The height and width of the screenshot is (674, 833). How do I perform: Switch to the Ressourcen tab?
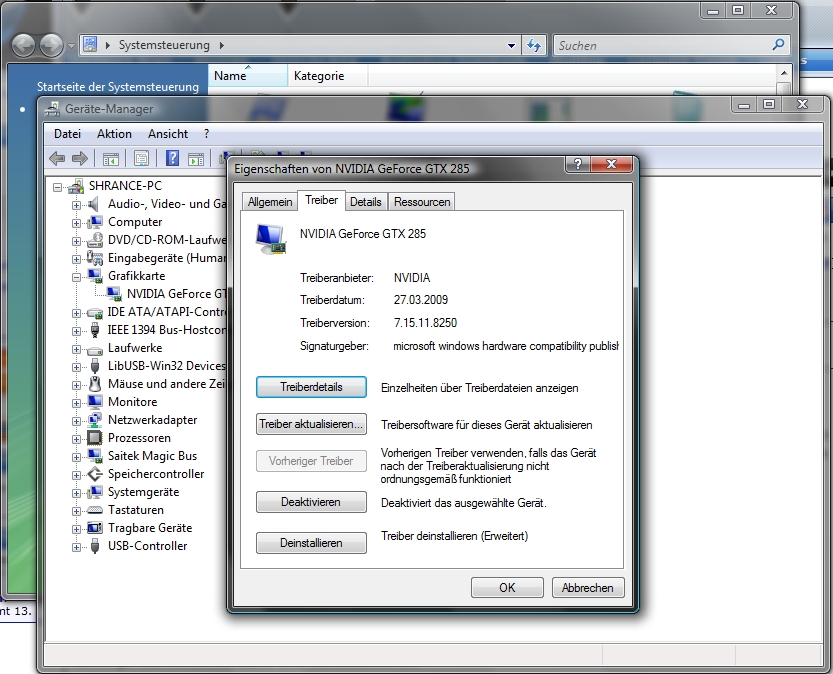coord(422,202)
